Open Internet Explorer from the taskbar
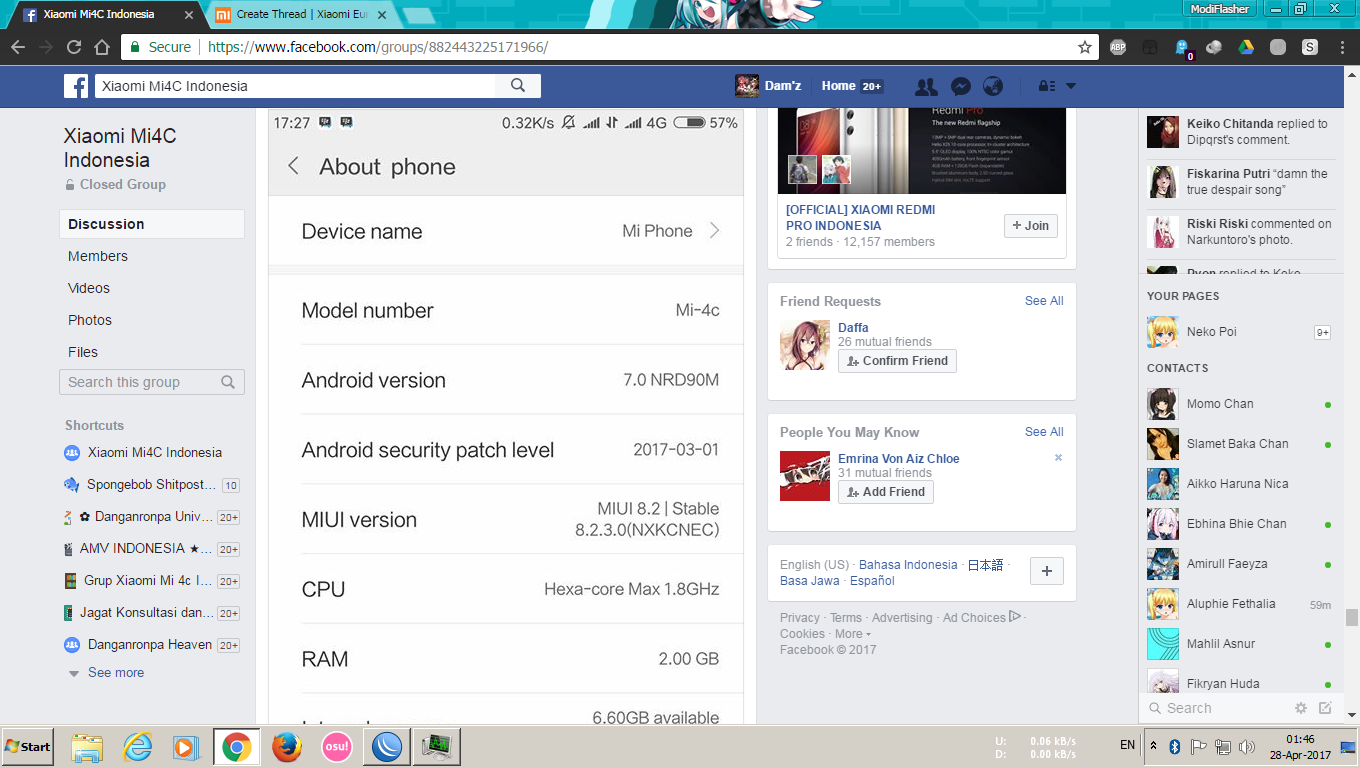This screenshot has height=768, width=1360. (137, 747)
